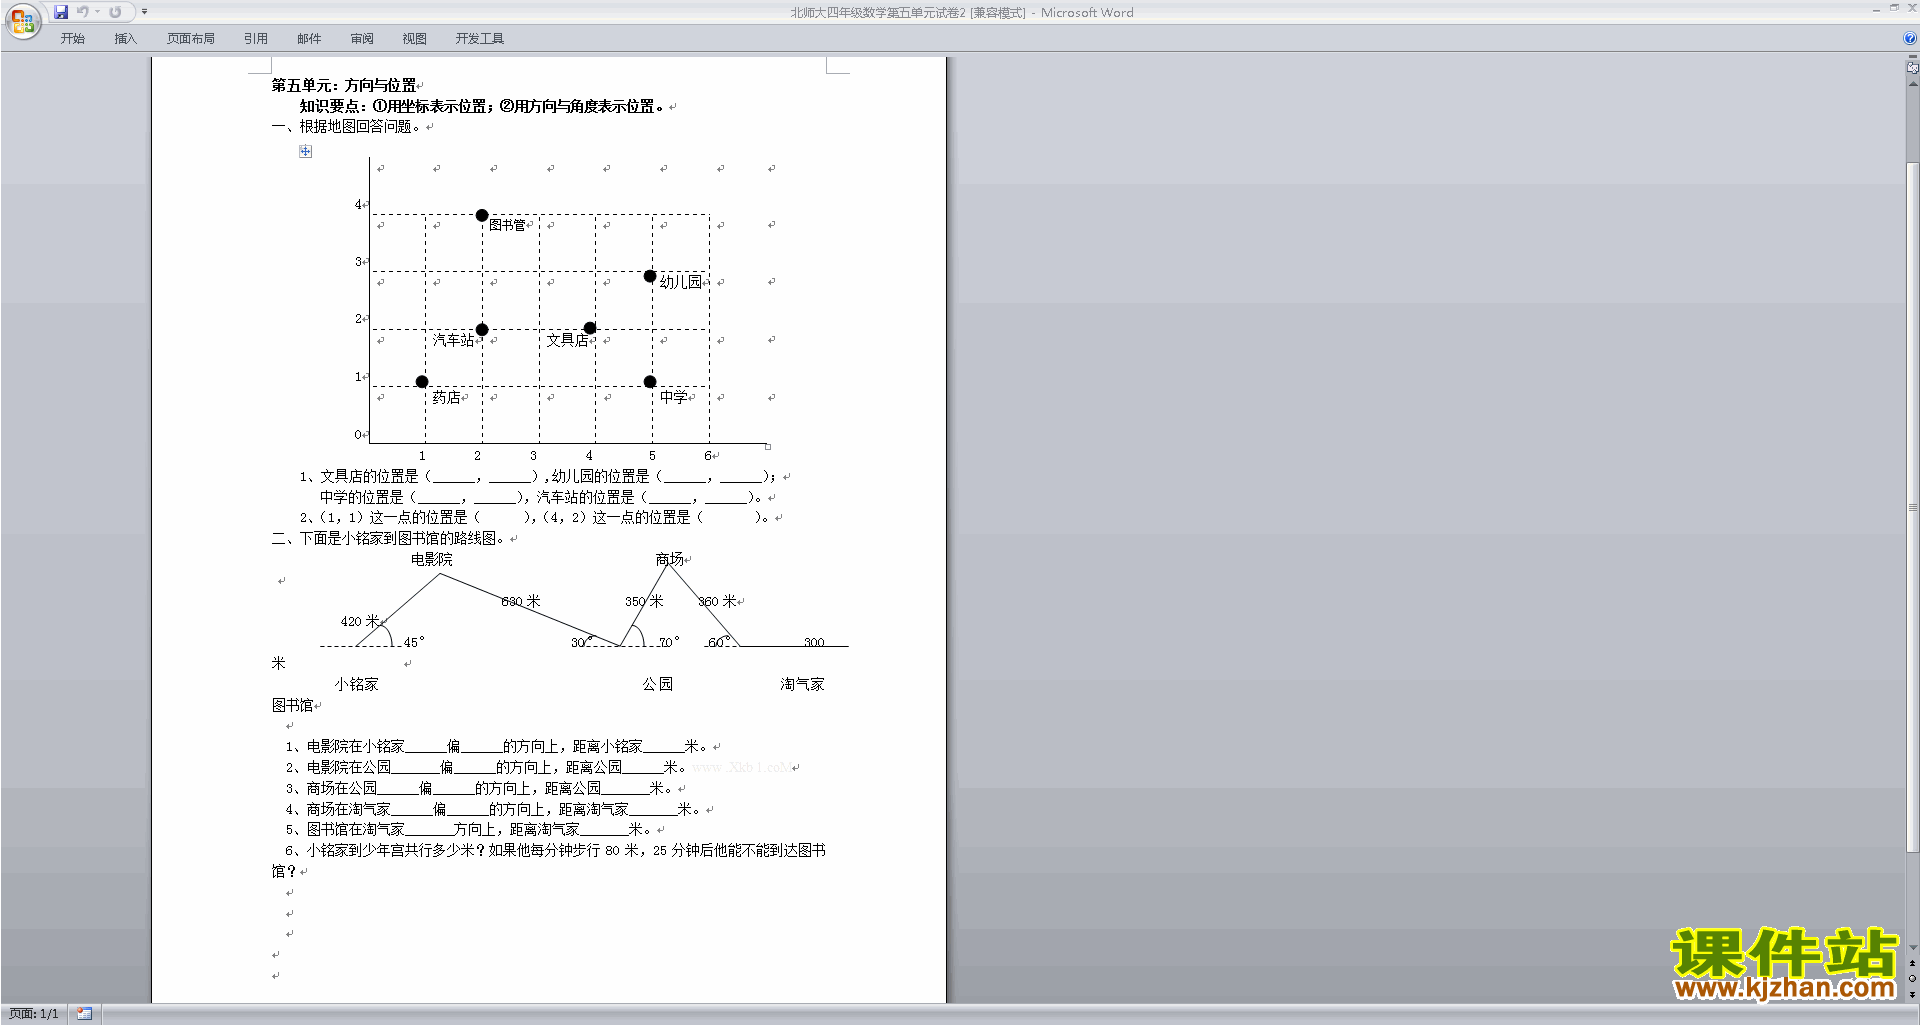Open the 插入 ribbon tab
The height and width of the screenshot is (1025, 1920).
[x=125, y=39]
